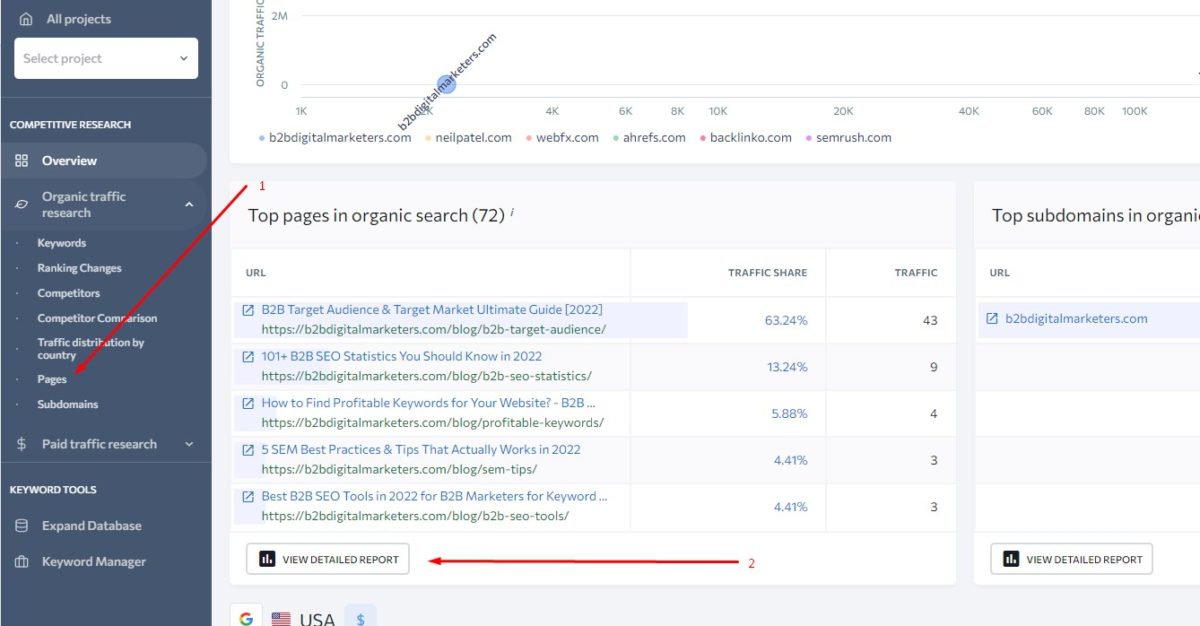Click the USA flag location selector
1200x626 pixels.
[x=281, y=617]
